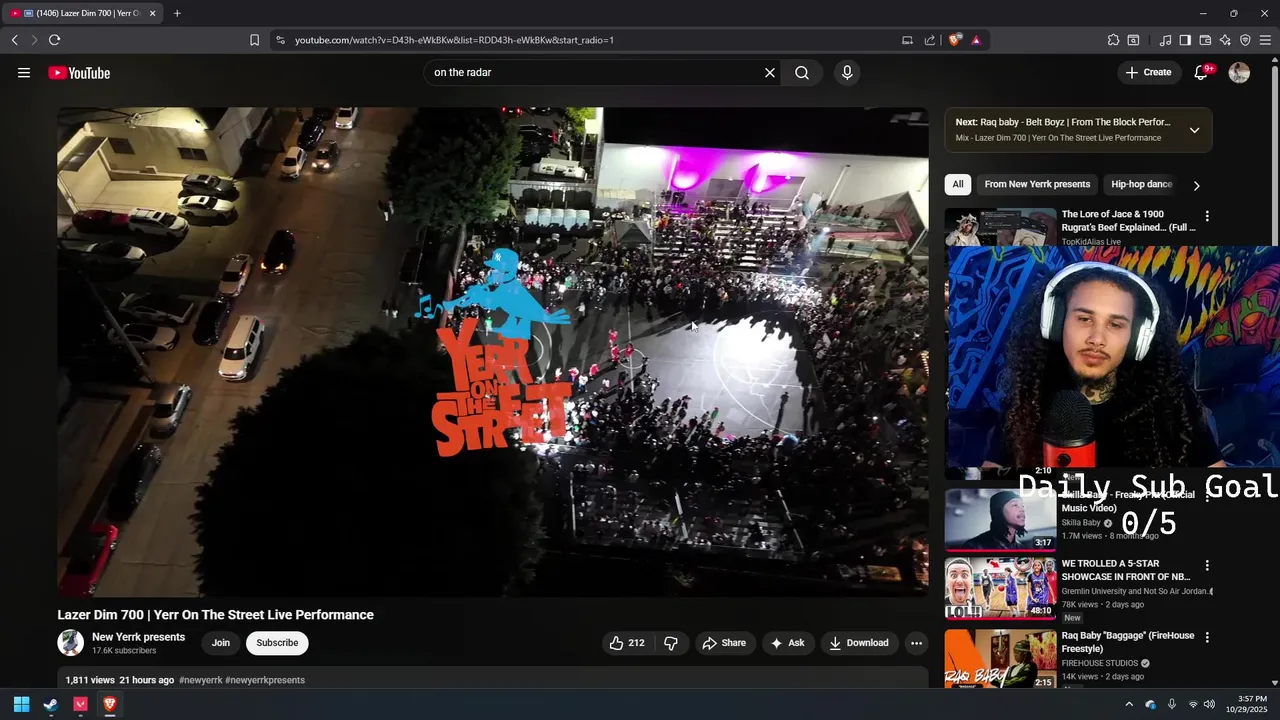The width and height of the screenshot is (1280, 720).
Task: Open Brave browser taskbar icon
Action: (x=110, y=704)
